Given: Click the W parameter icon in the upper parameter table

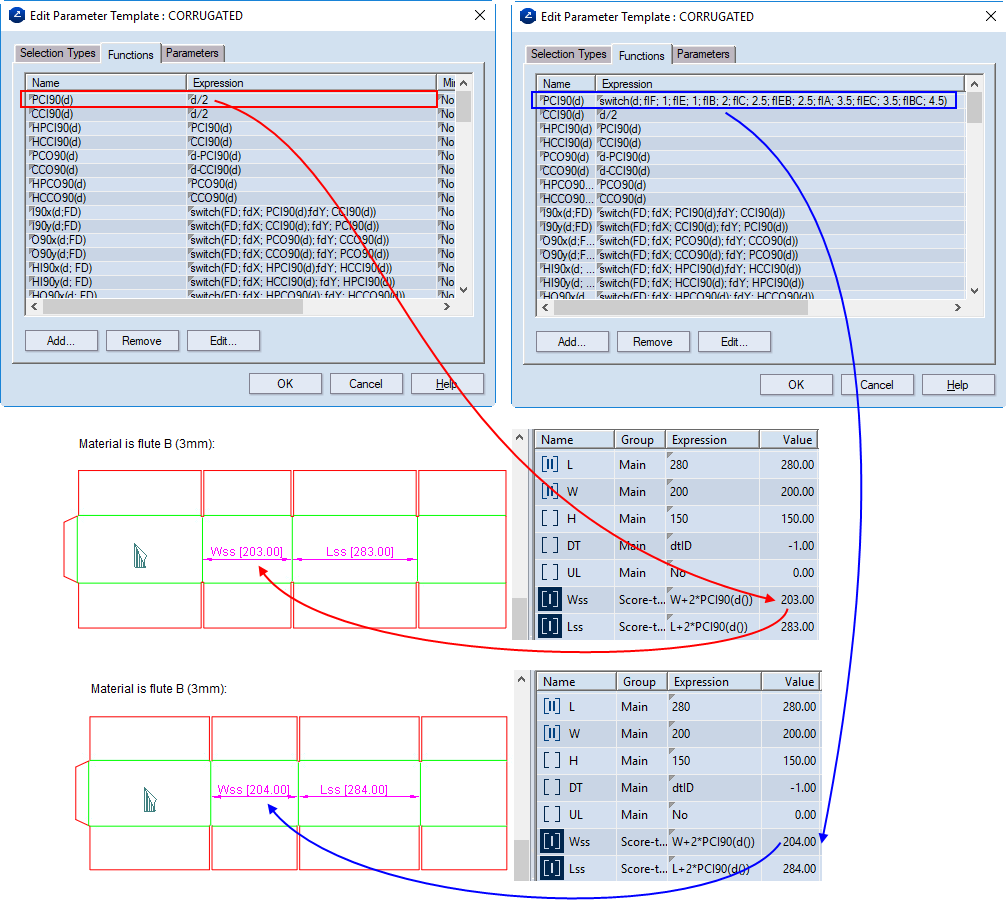Looking at the screenshot, I should 549,491.
